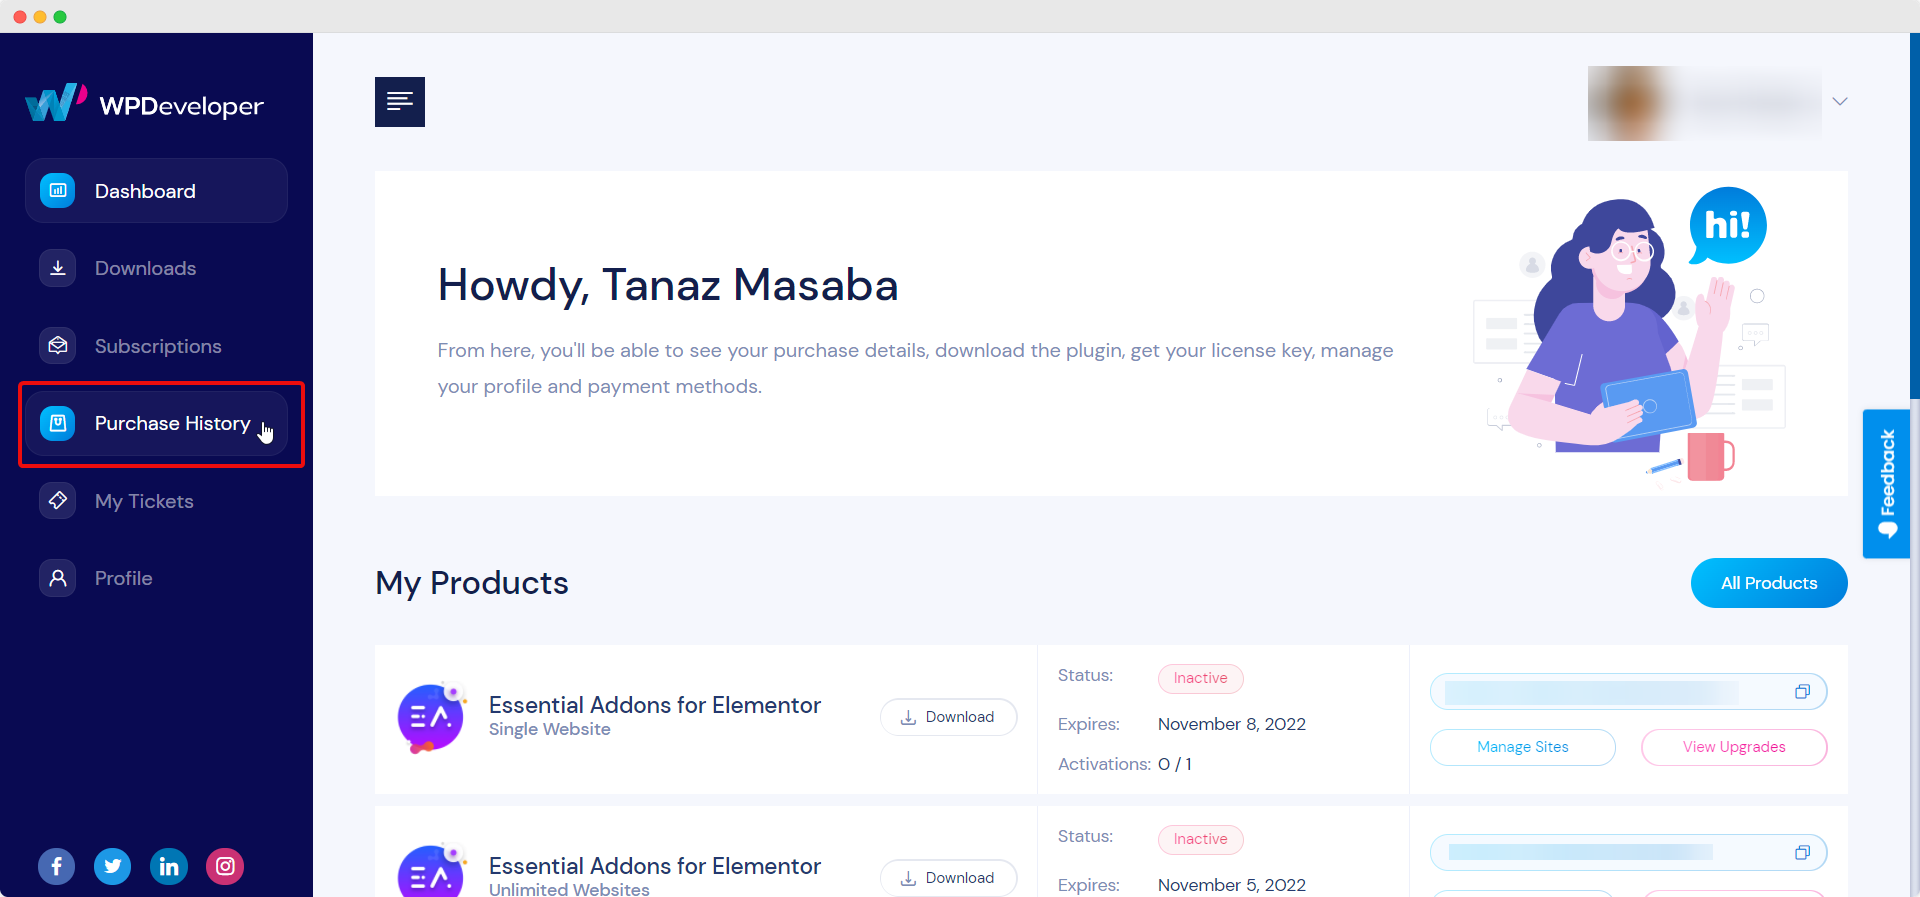Viewport: 1920px width, 897px height.
Task: Click the Single Website license key field
Action: 1628,692
